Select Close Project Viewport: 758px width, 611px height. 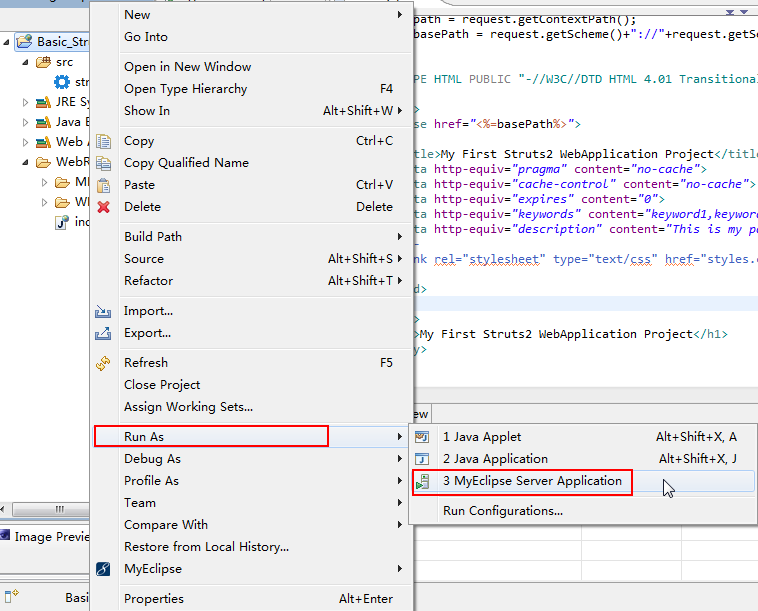[x=253, y=385]
